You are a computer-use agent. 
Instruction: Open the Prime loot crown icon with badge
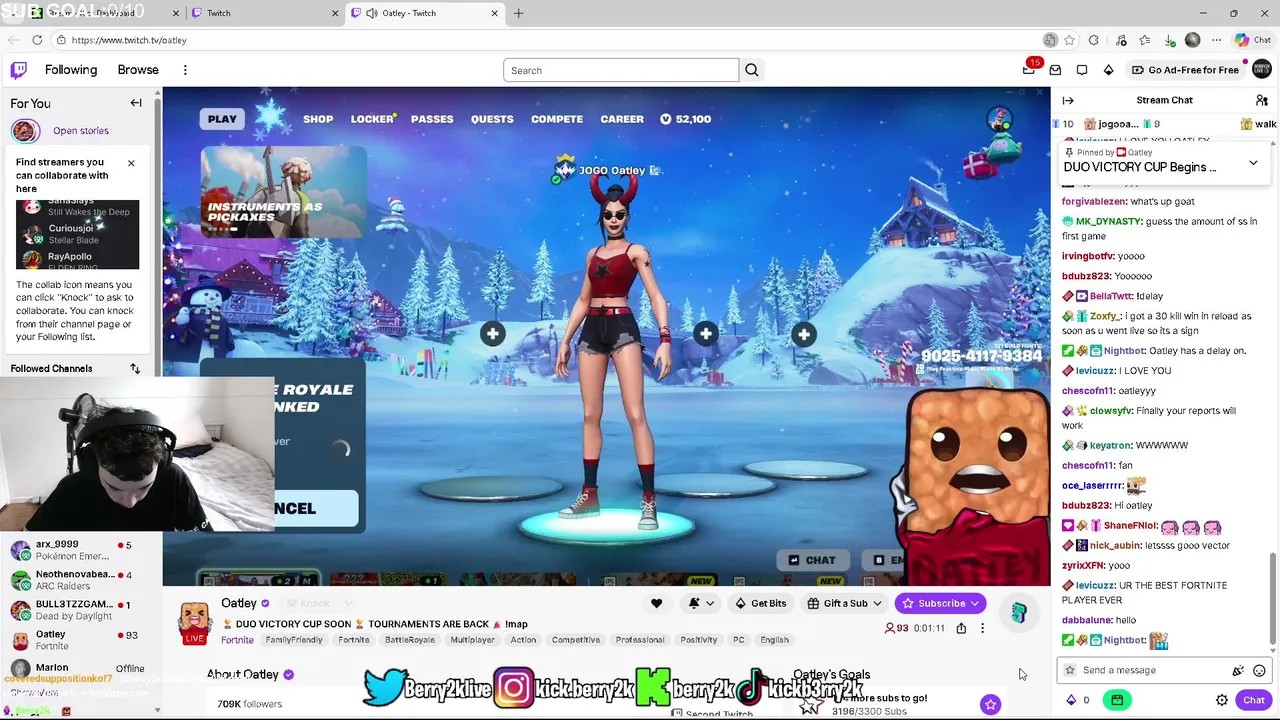click(x=1030, y=68)
